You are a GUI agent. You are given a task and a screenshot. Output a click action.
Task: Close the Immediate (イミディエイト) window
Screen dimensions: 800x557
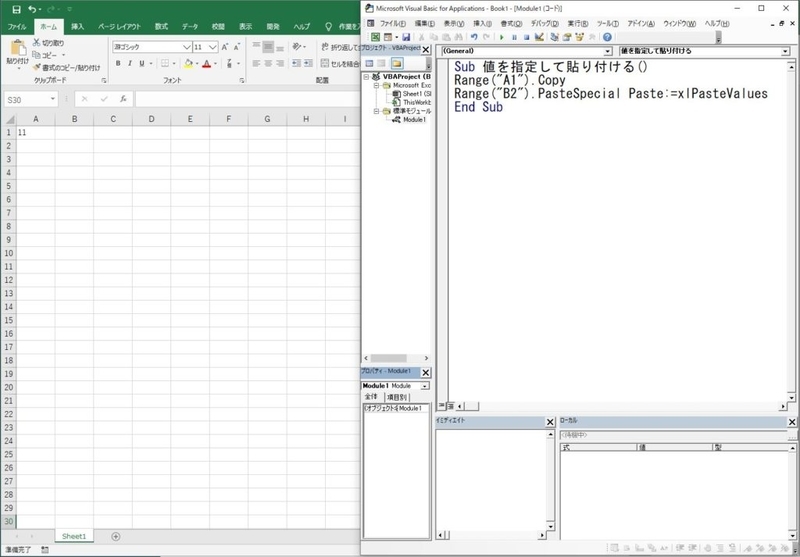click(x=550, y=422)
